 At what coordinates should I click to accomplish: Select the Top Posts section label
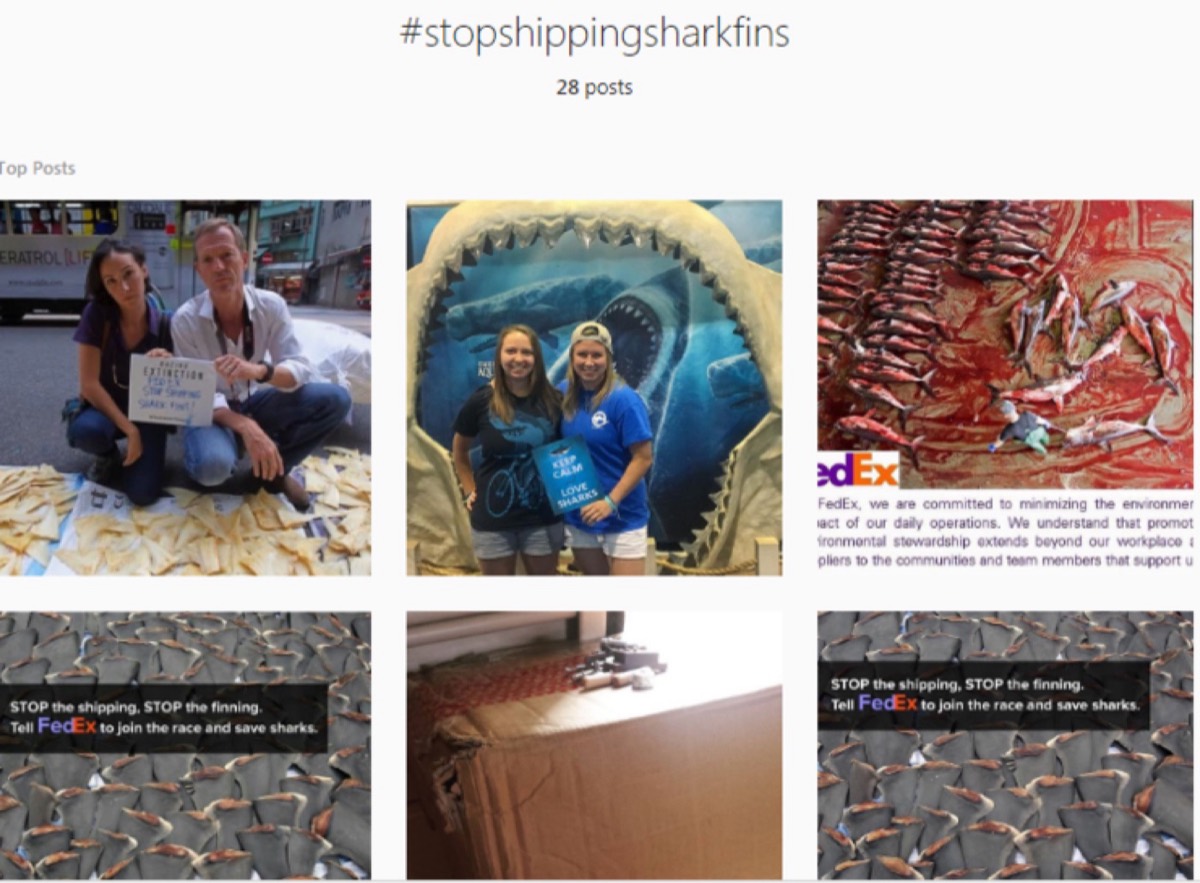click(x=37, y=168)
